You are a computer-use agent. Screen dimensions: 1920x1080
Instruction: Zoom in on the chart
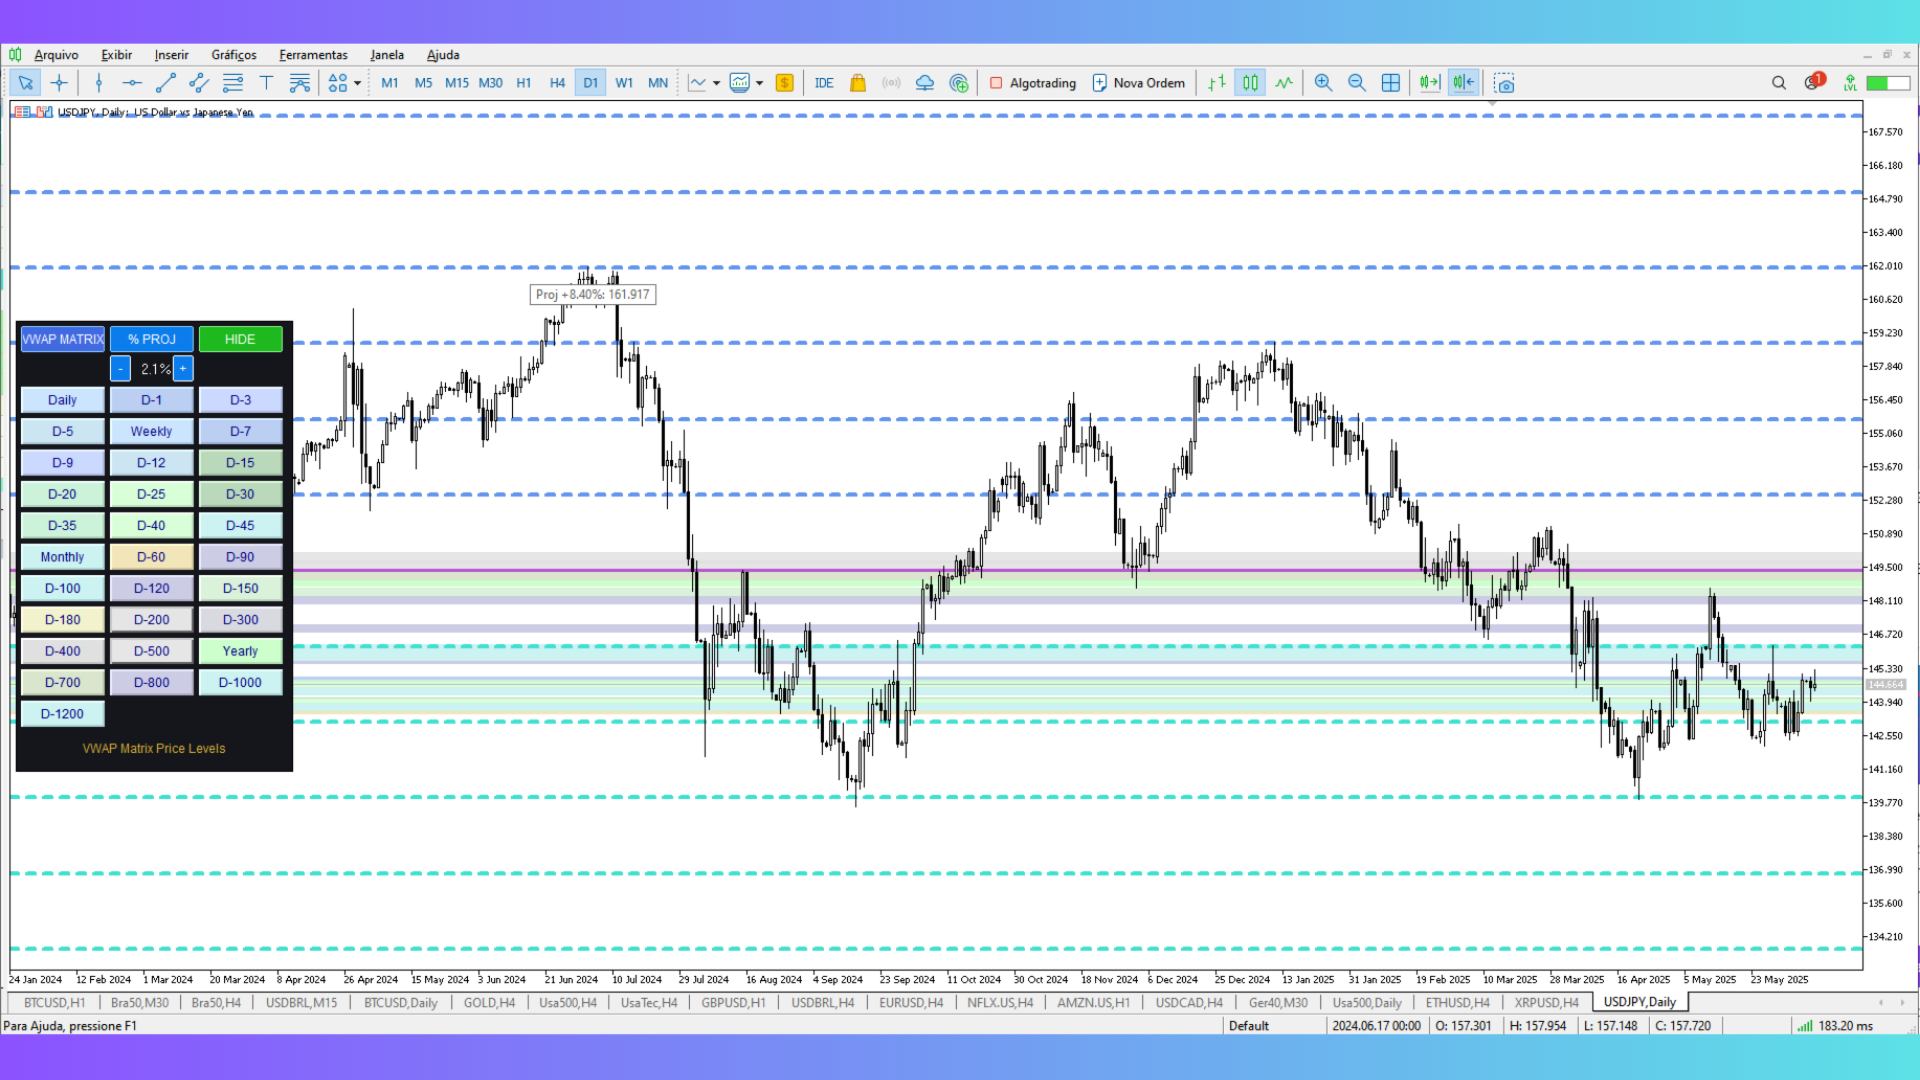[1323, 83]
